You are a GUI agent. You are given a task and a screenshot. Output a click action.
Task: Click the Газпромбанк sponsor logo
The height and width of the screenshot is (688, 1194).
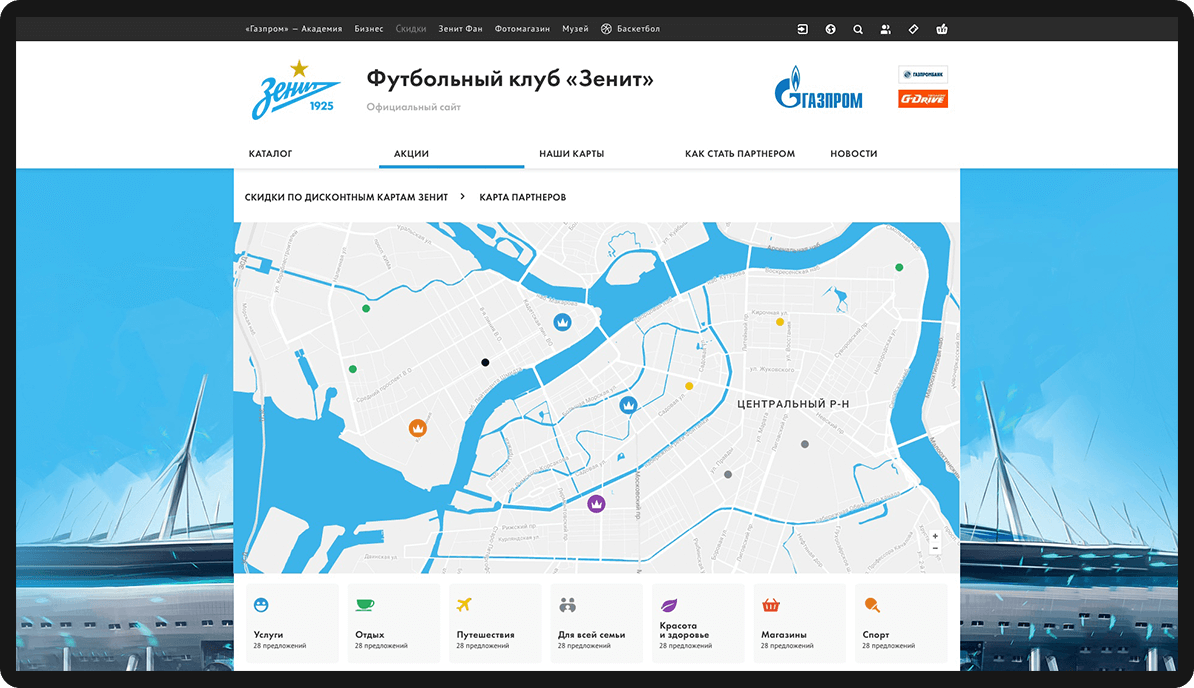(x=923, y=75)
